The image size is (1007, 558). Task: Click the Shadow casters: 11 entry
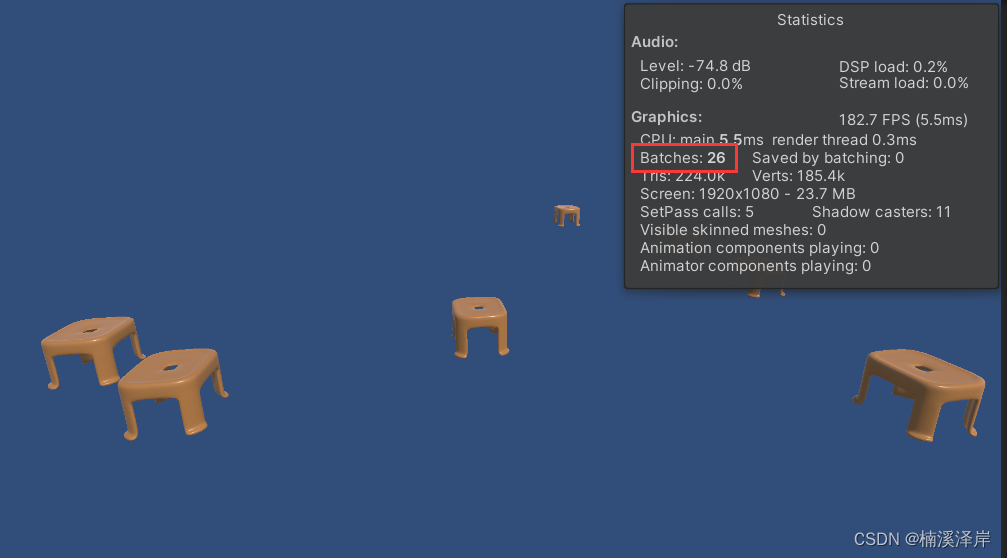(x=881, y=212)
